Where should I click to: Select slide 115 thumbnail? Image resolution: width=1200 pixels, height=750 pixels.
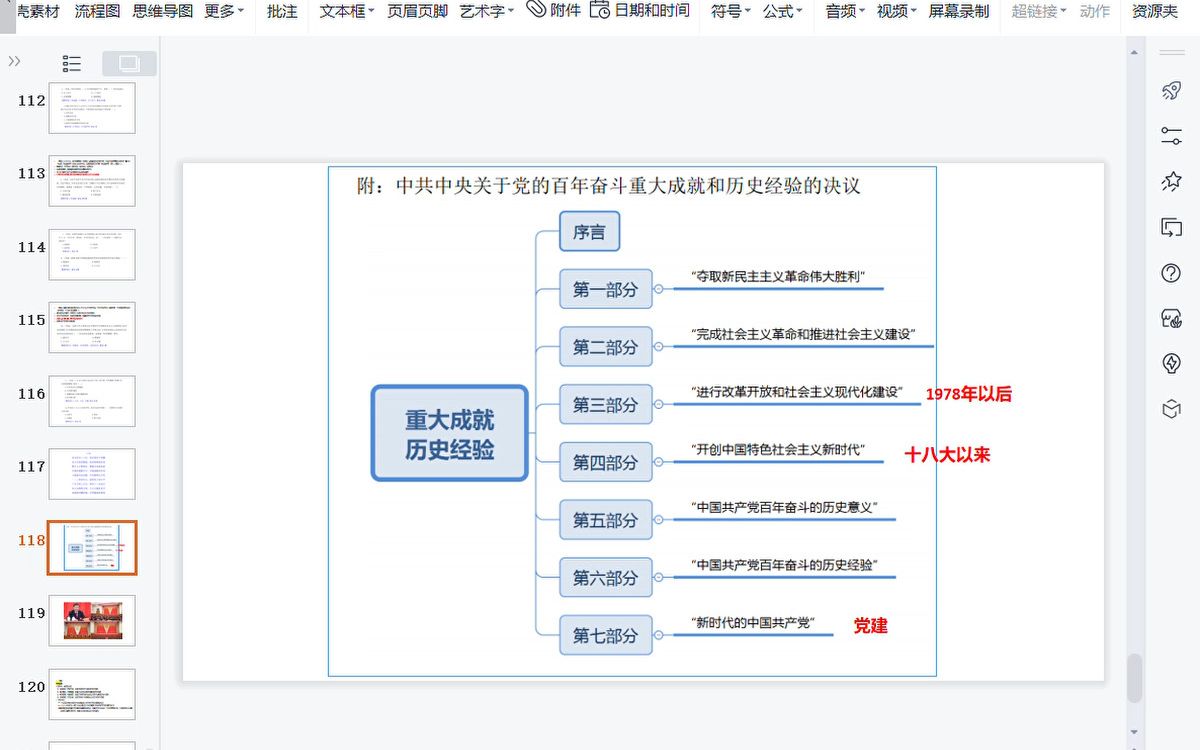click(x=92, y=327)
